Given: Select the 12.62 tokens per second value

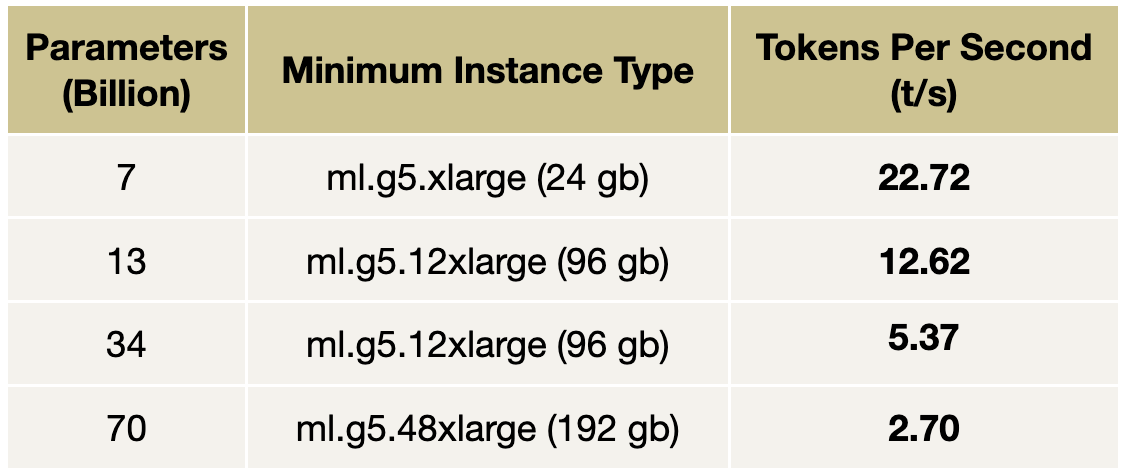Looking at the screenshot, I should point(923,262).
